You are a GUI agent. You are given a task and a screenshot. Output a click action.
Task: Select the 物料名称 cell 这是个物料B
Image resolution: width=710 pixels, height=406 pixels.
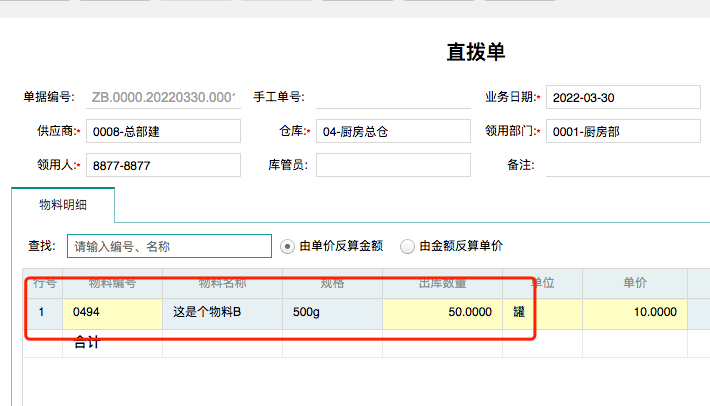222,313
